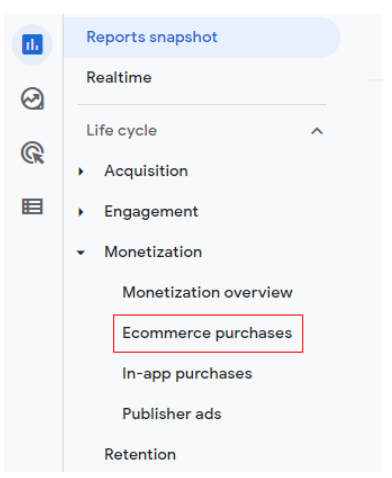
Task: Open the Advertising cursor-target icon
Action: [32, 153]
